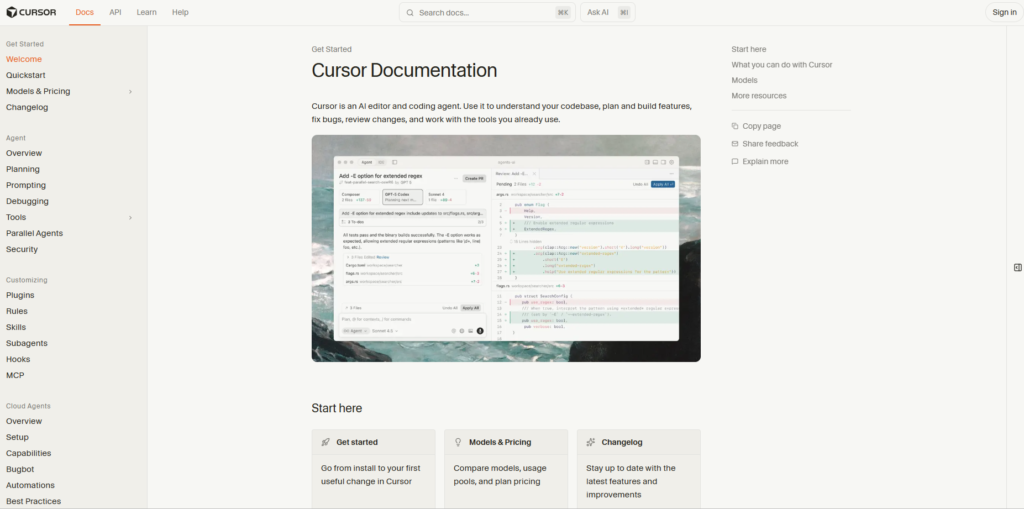Expand the Tools sidebar section chevron
Screen dimensions: 1024x509
tap(130, 218)
